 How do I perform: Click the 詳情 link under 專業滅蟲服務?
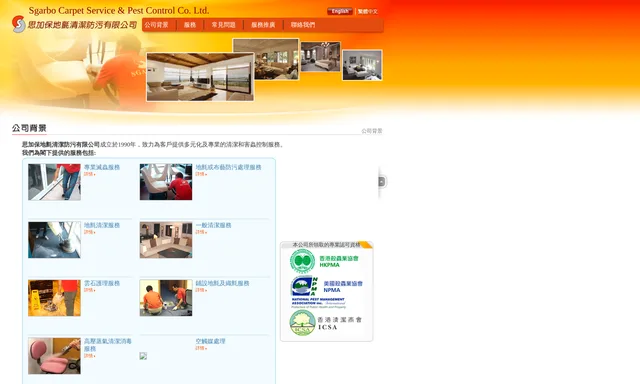90,174
